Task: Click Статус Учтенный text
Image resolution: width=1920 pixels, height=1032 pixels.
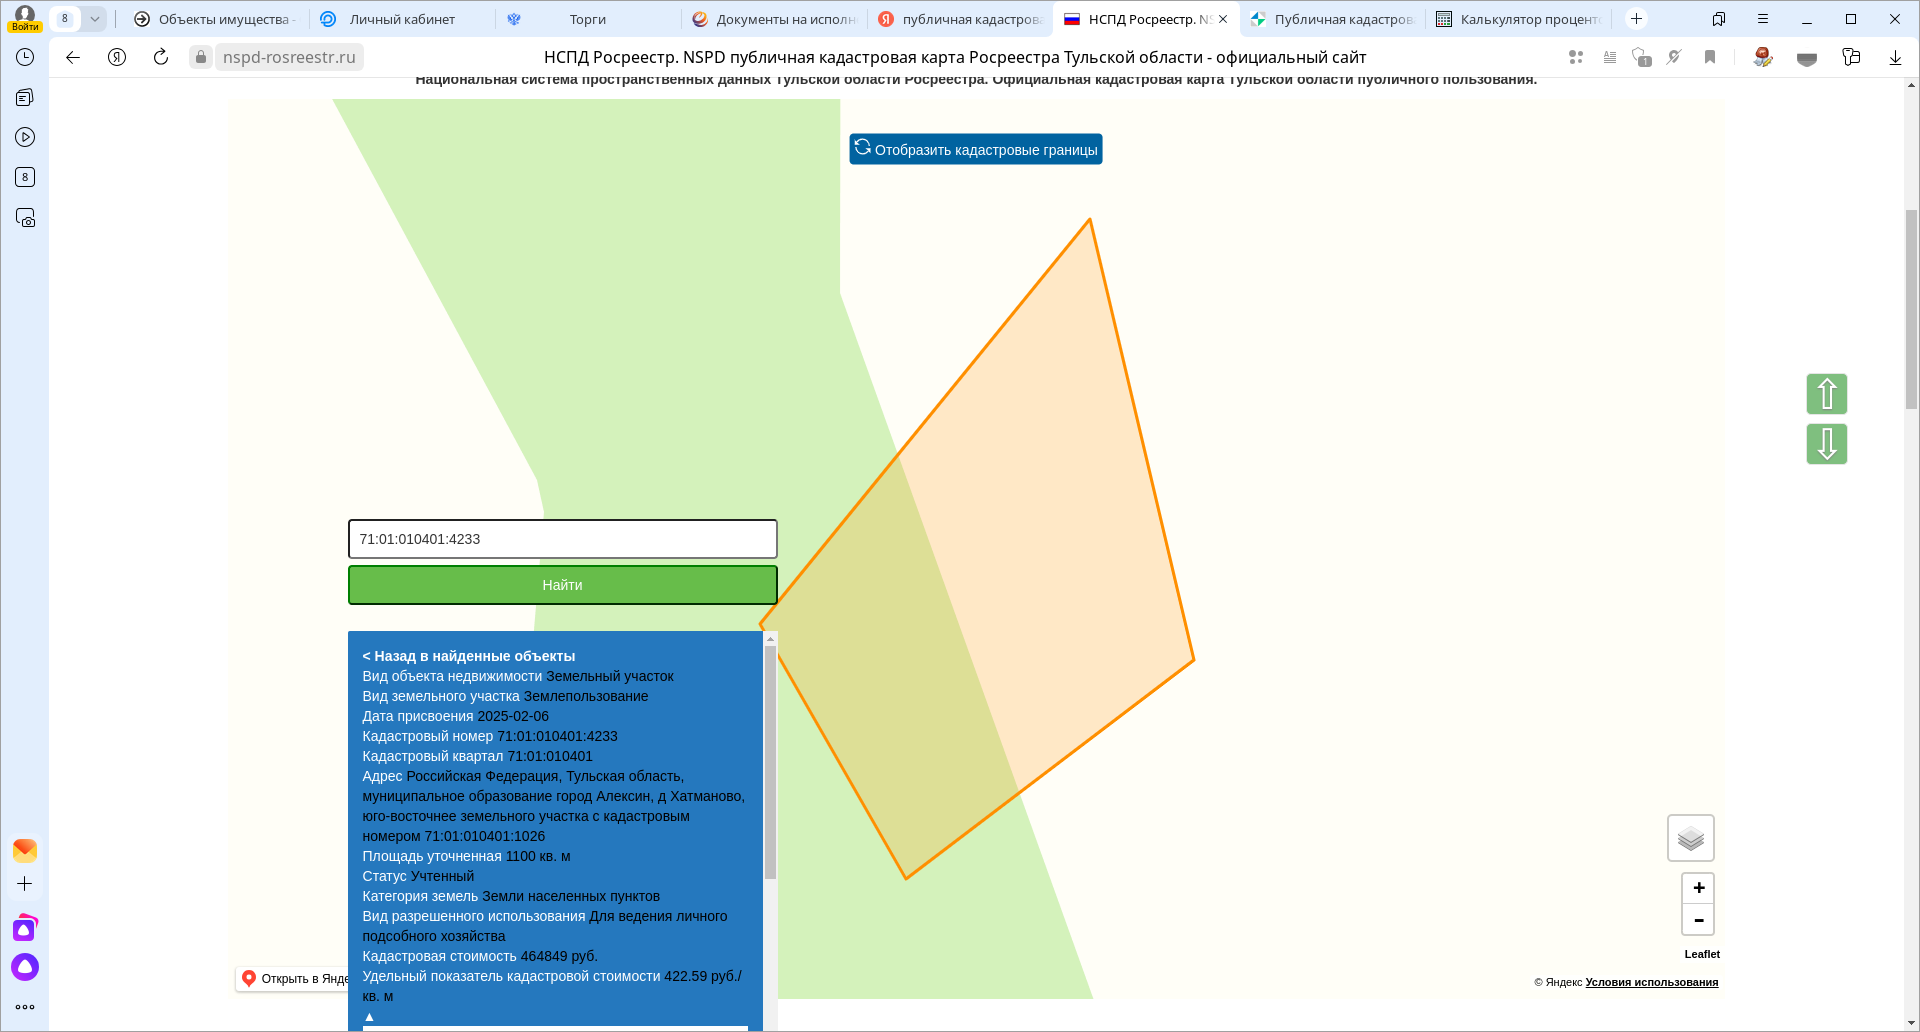Action: click(x=418, y=876)
